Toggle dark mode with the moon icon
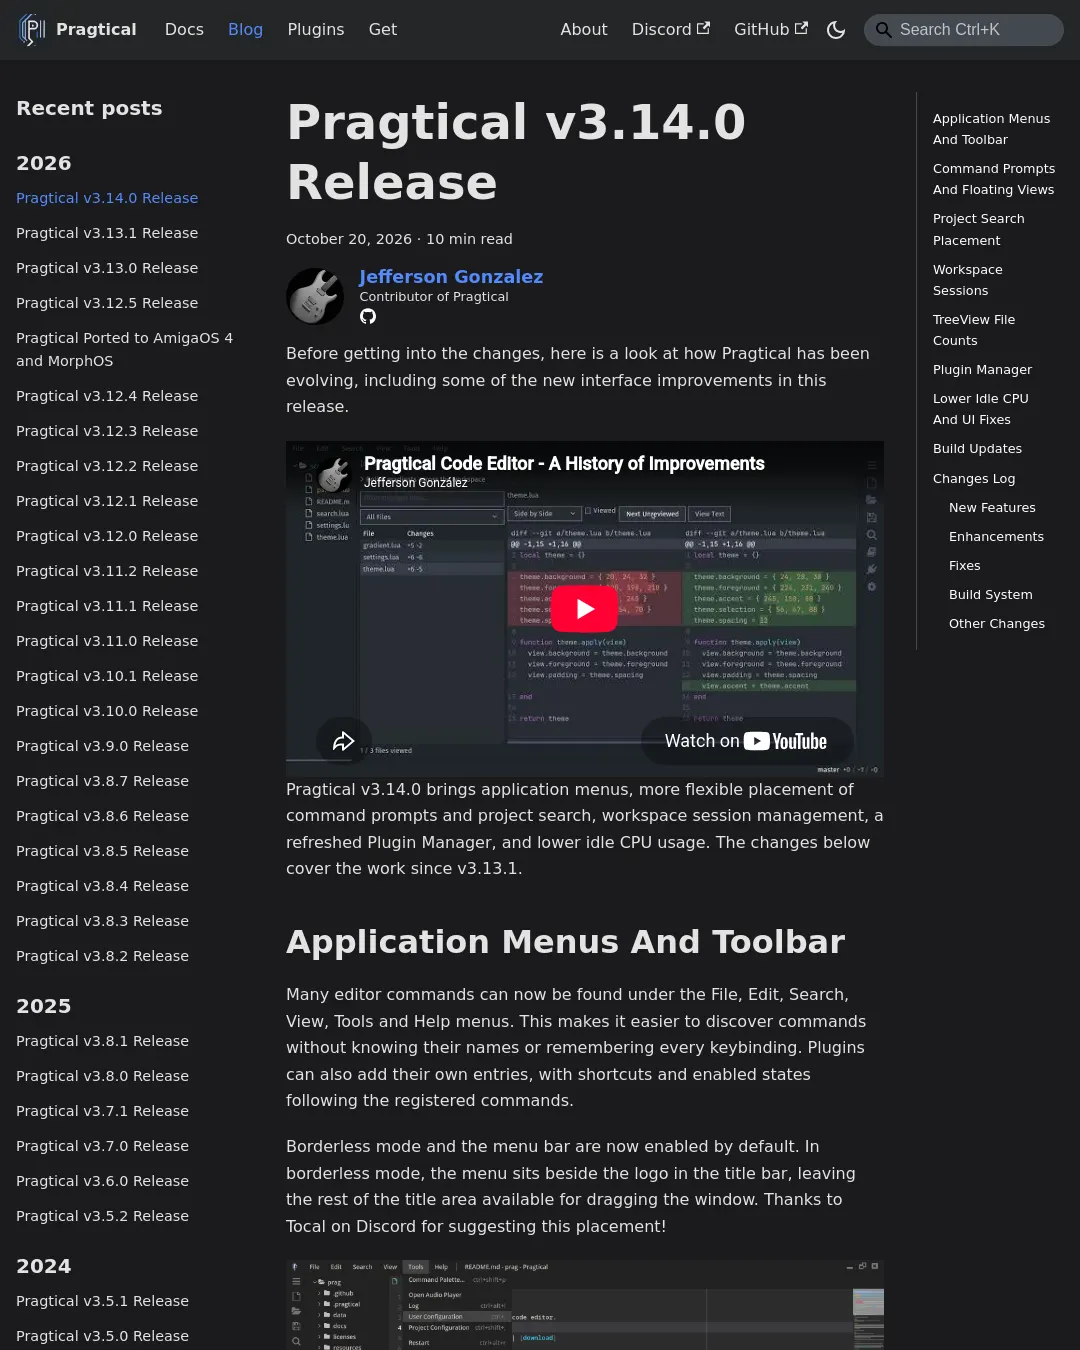This screenshot has width=1080, height=1350. click(836, 30)
